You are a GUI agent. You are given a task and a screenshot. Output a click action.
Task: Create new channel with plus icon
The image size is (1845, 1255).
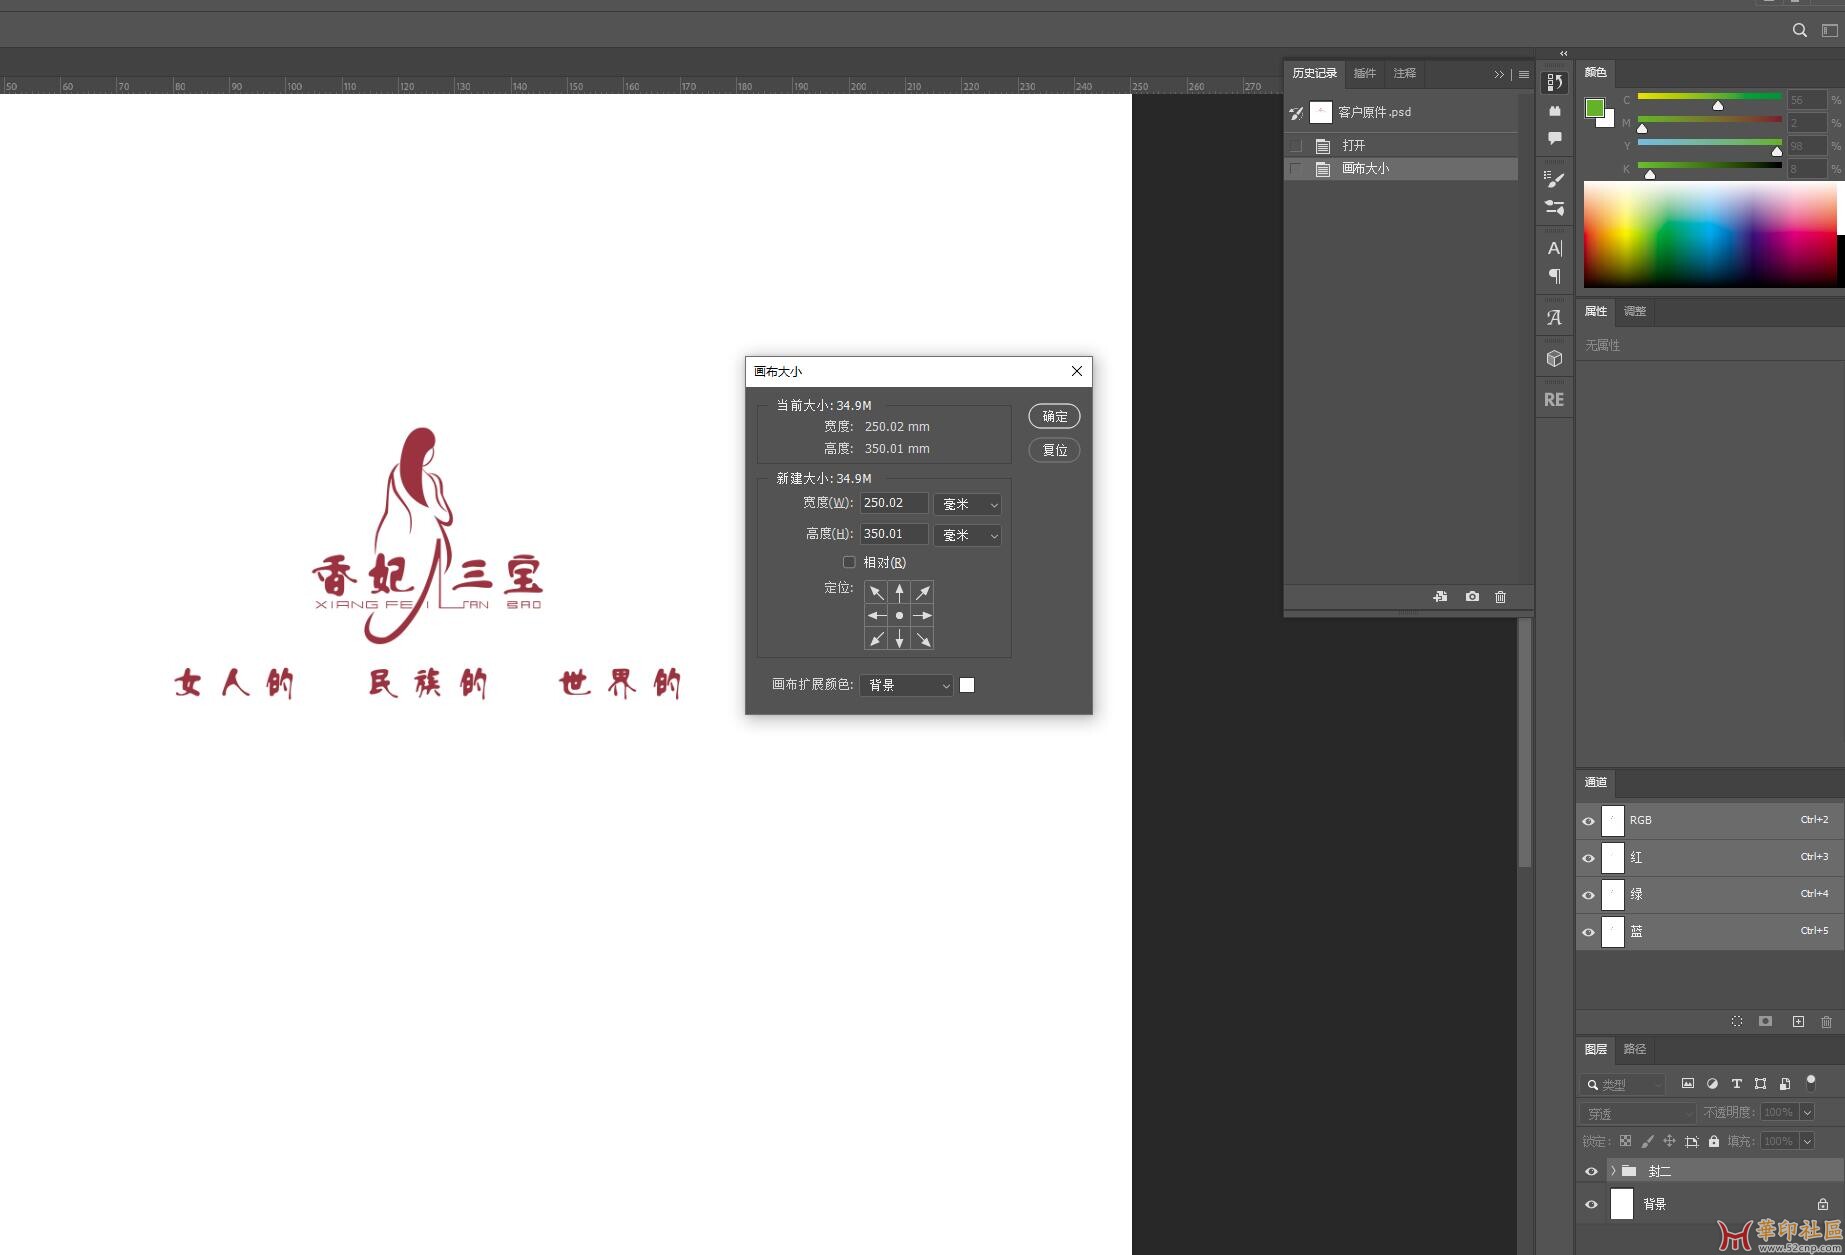pyautogui.click(x=1798, y=1021)
